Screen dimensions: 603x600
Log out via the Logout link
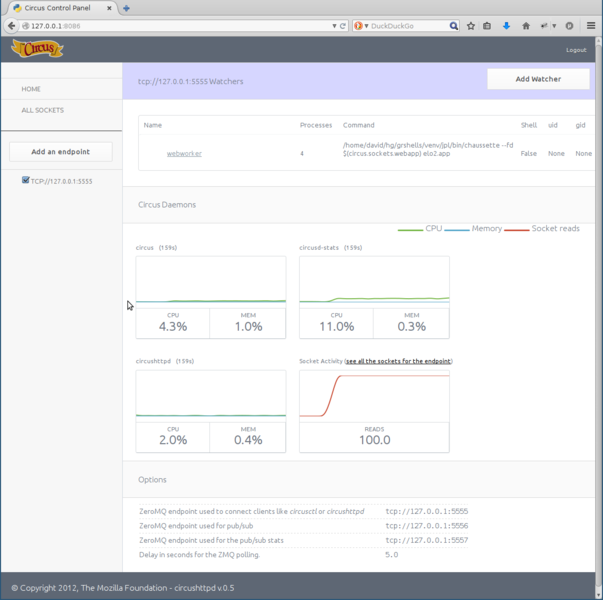[x=576, y=50]
